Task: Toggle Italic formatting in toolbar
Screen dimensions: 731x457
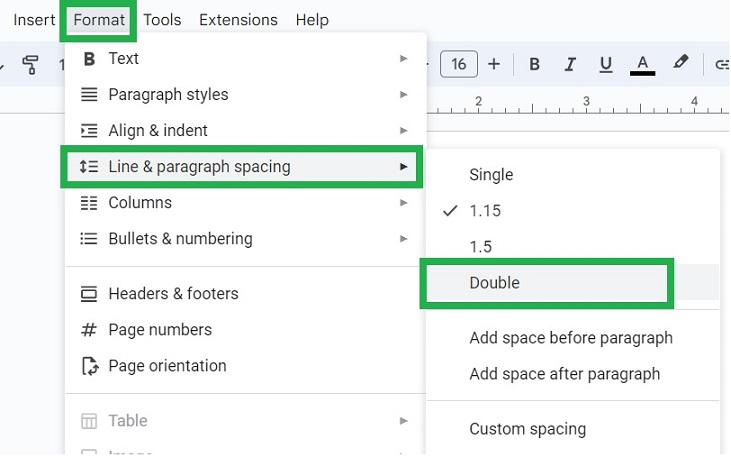Action: [x=570, y=64]
